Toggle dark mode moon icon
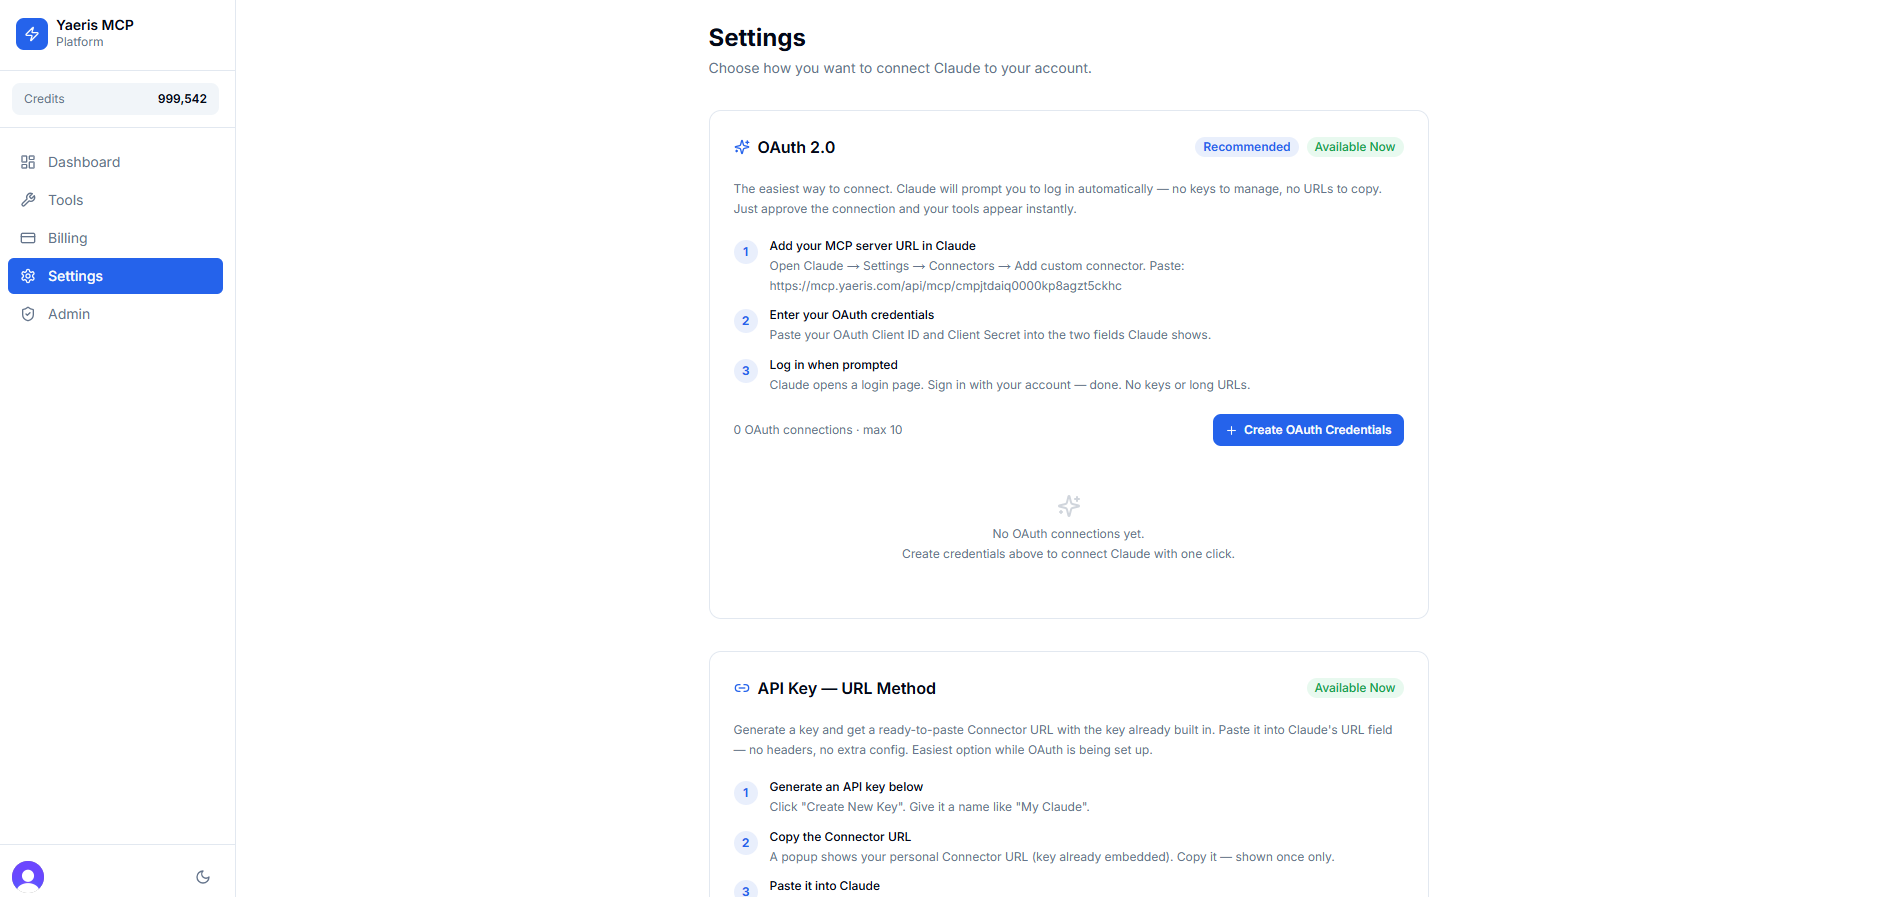The width and height of the screenshot is (1892, 897). click(x=203, y=877)
